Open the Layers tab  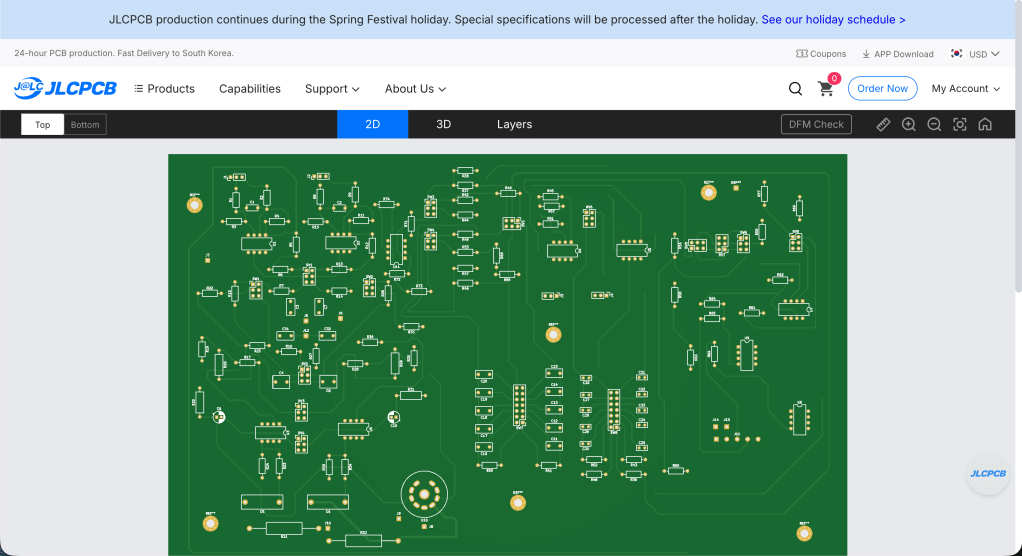pyautogui.click(x=514, y=124)
